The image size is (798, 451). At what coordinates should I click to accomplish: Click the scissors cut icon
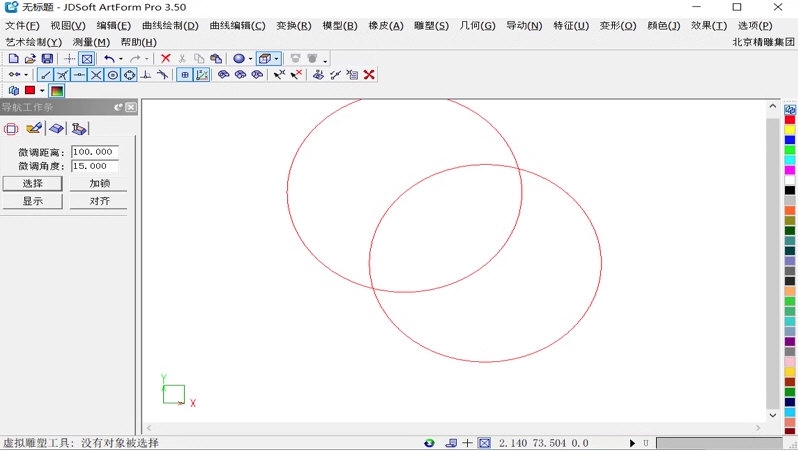click(x=182, y=59)
